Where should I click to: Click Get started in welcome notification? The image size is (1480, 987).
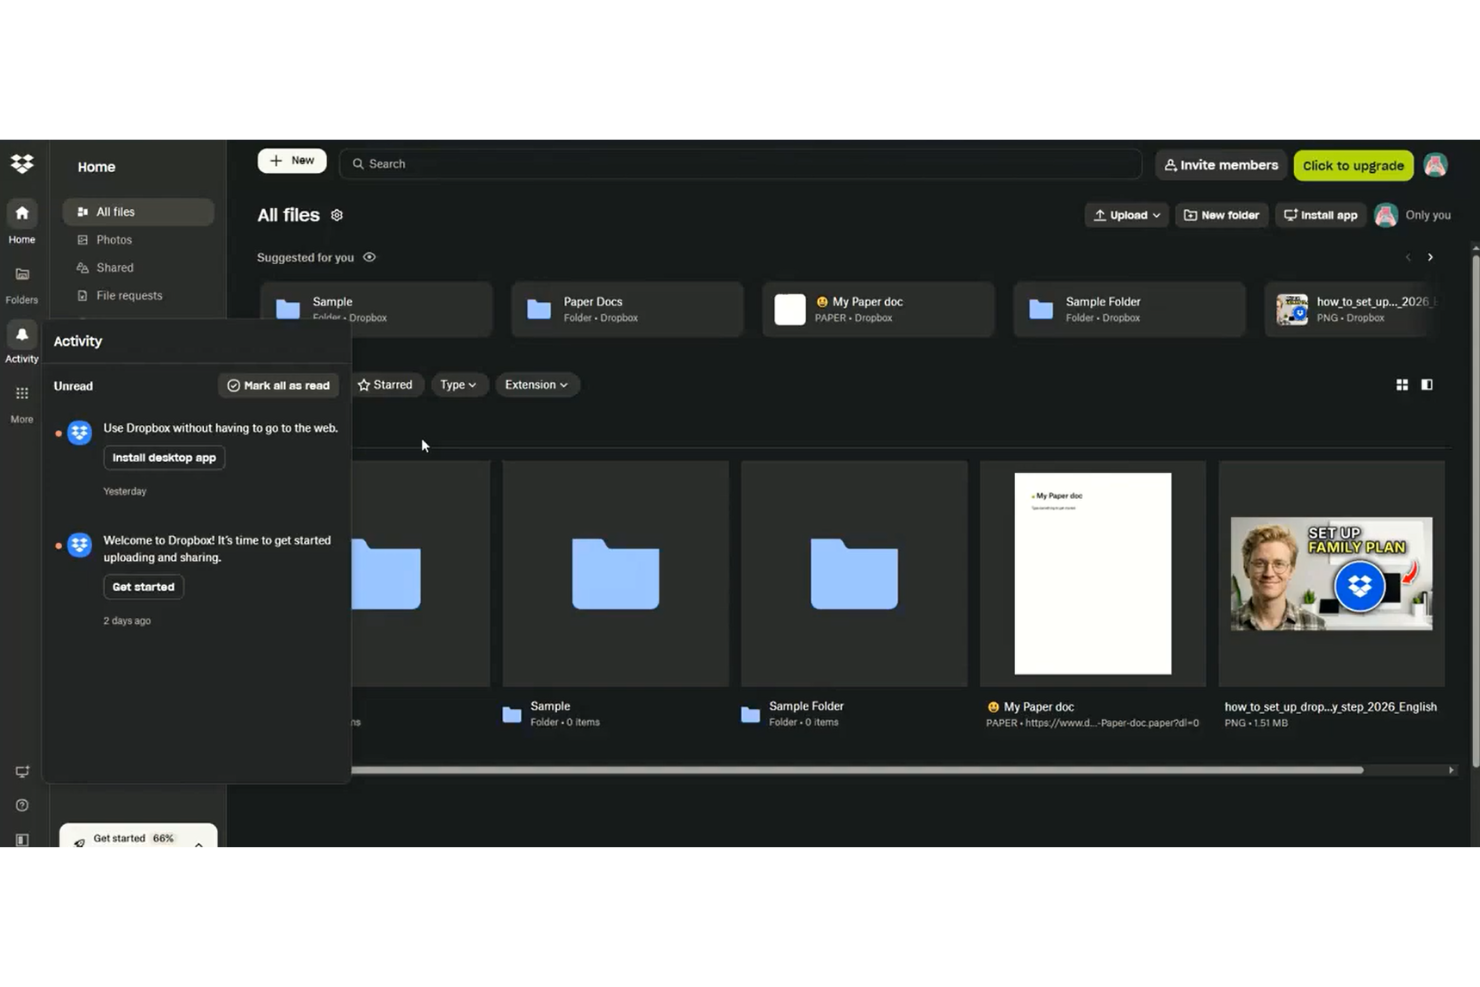point(143,587)
